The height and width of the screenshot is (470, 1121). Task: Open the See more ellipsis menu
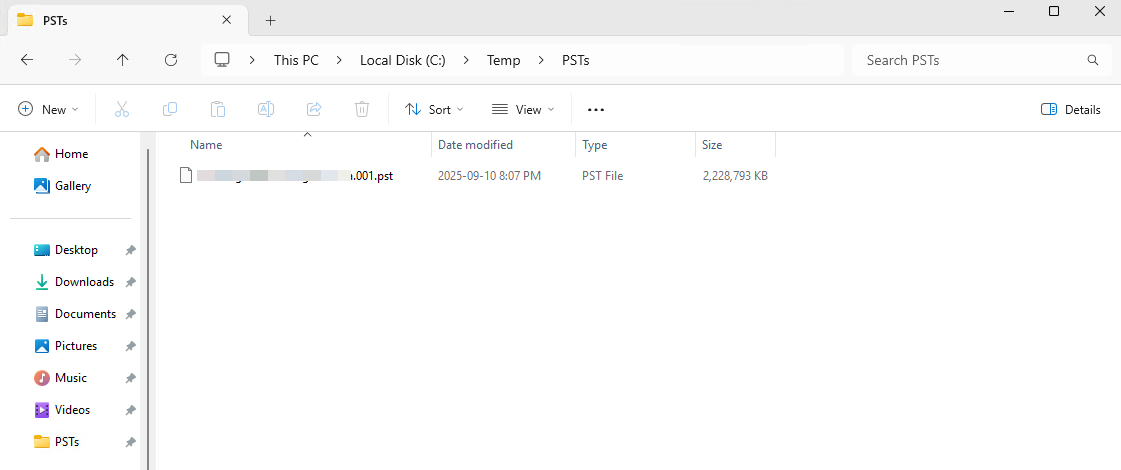pyautogui.click(x=596, y=110)
